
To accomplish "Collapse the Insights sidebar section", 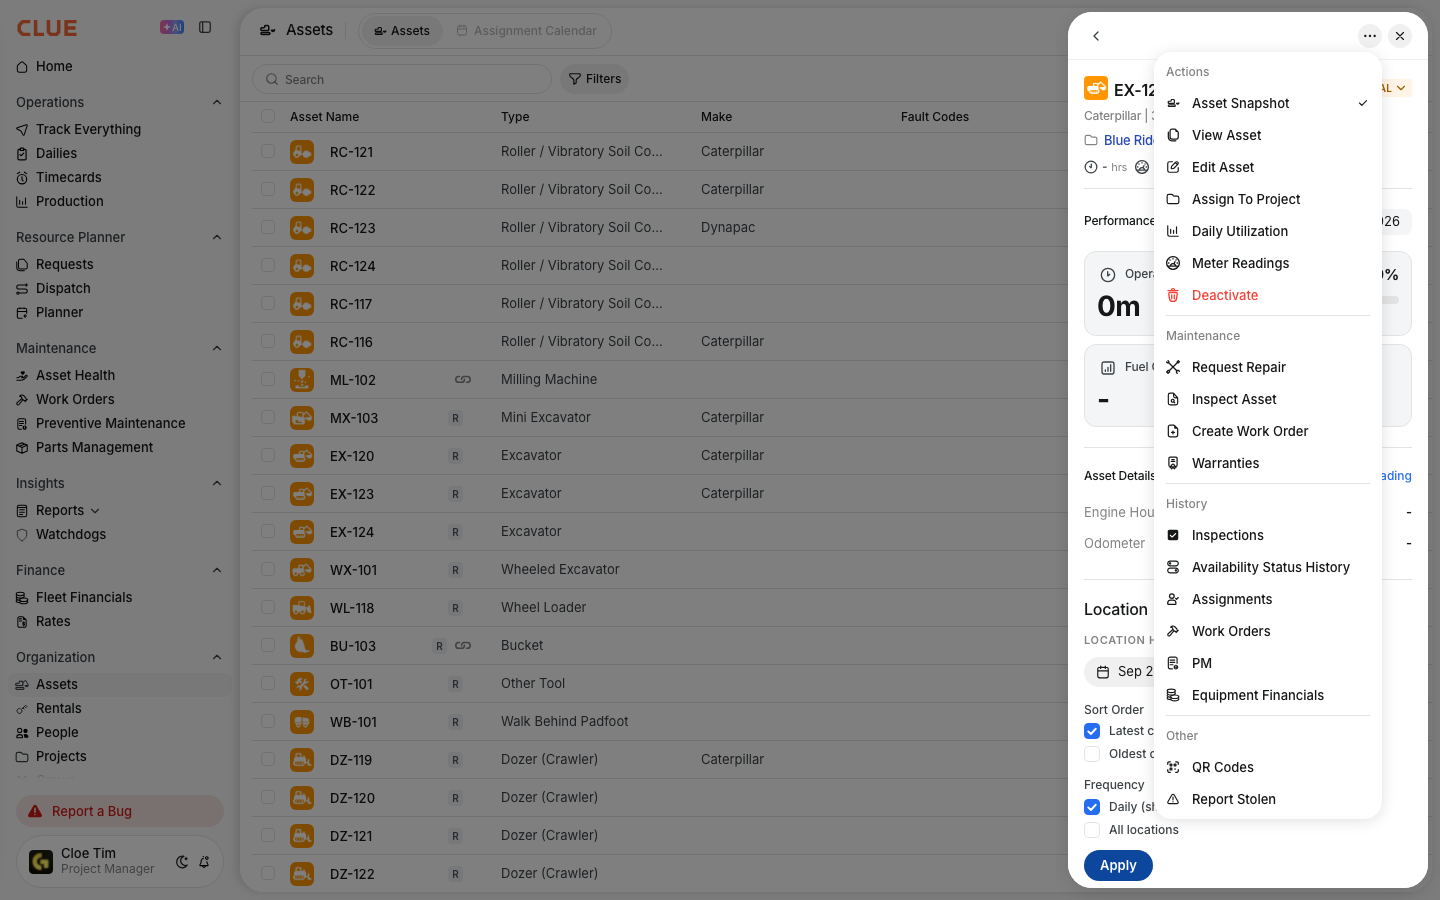I will point(217,483).
